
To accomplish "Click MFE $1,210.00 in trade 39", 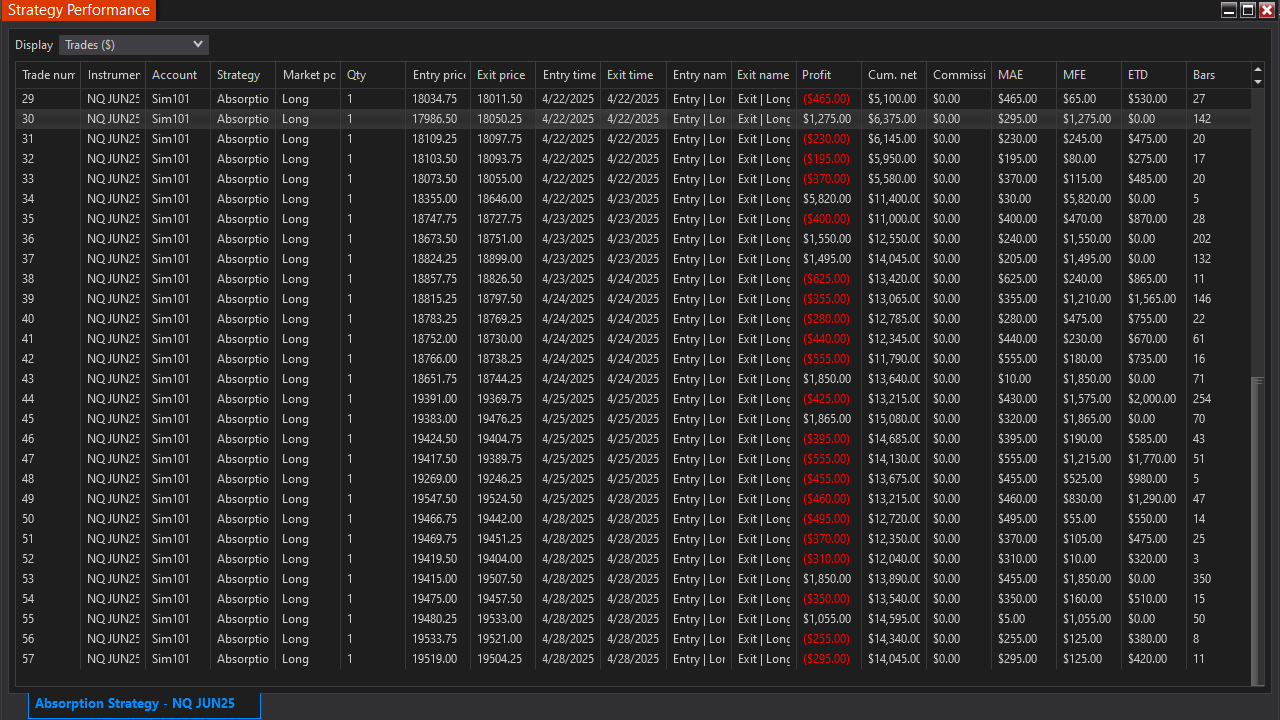I will coord(1088,299).
